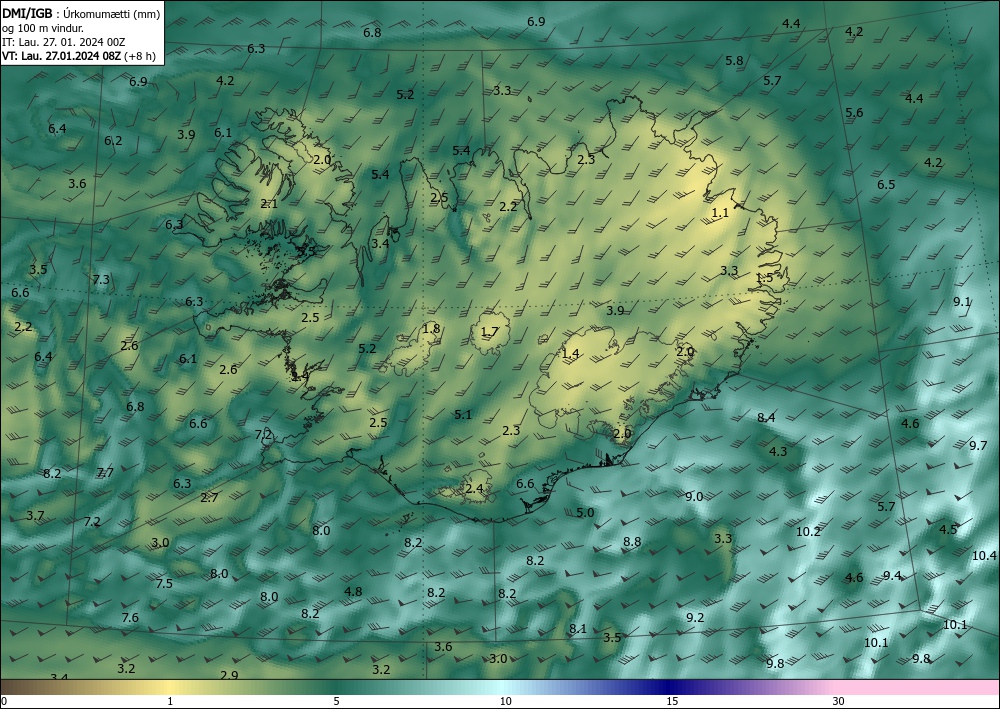Click the 7.3 precipitation value

point(101,280)
